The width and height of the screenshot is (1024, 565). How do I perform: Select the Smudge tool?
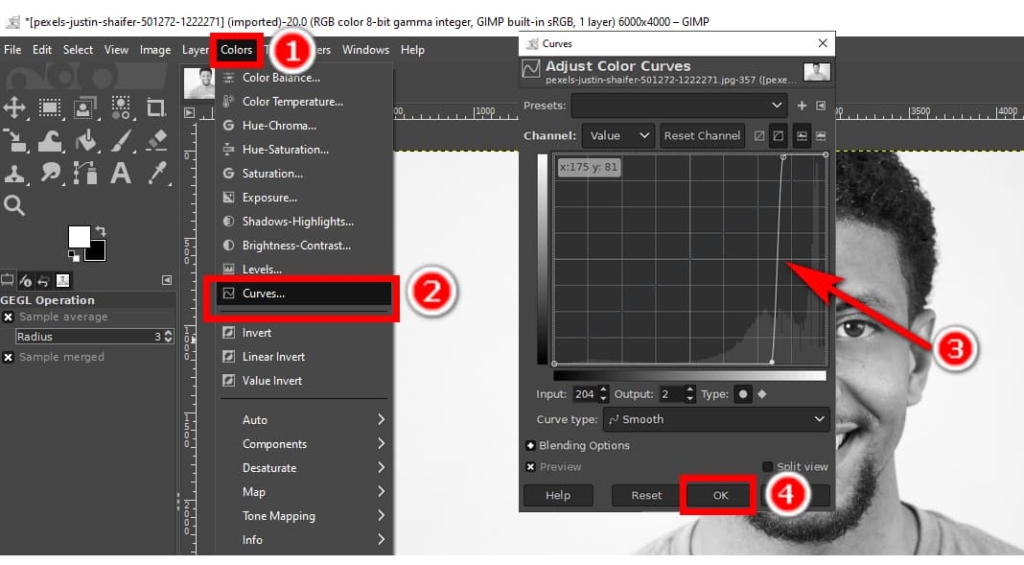pos(50,173)
